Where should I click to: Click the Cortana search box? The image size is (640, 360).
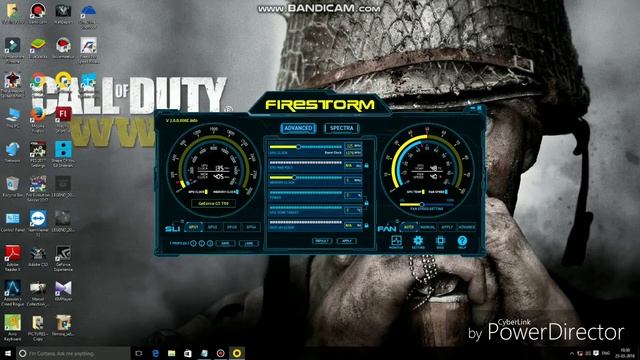coord(73,353)
